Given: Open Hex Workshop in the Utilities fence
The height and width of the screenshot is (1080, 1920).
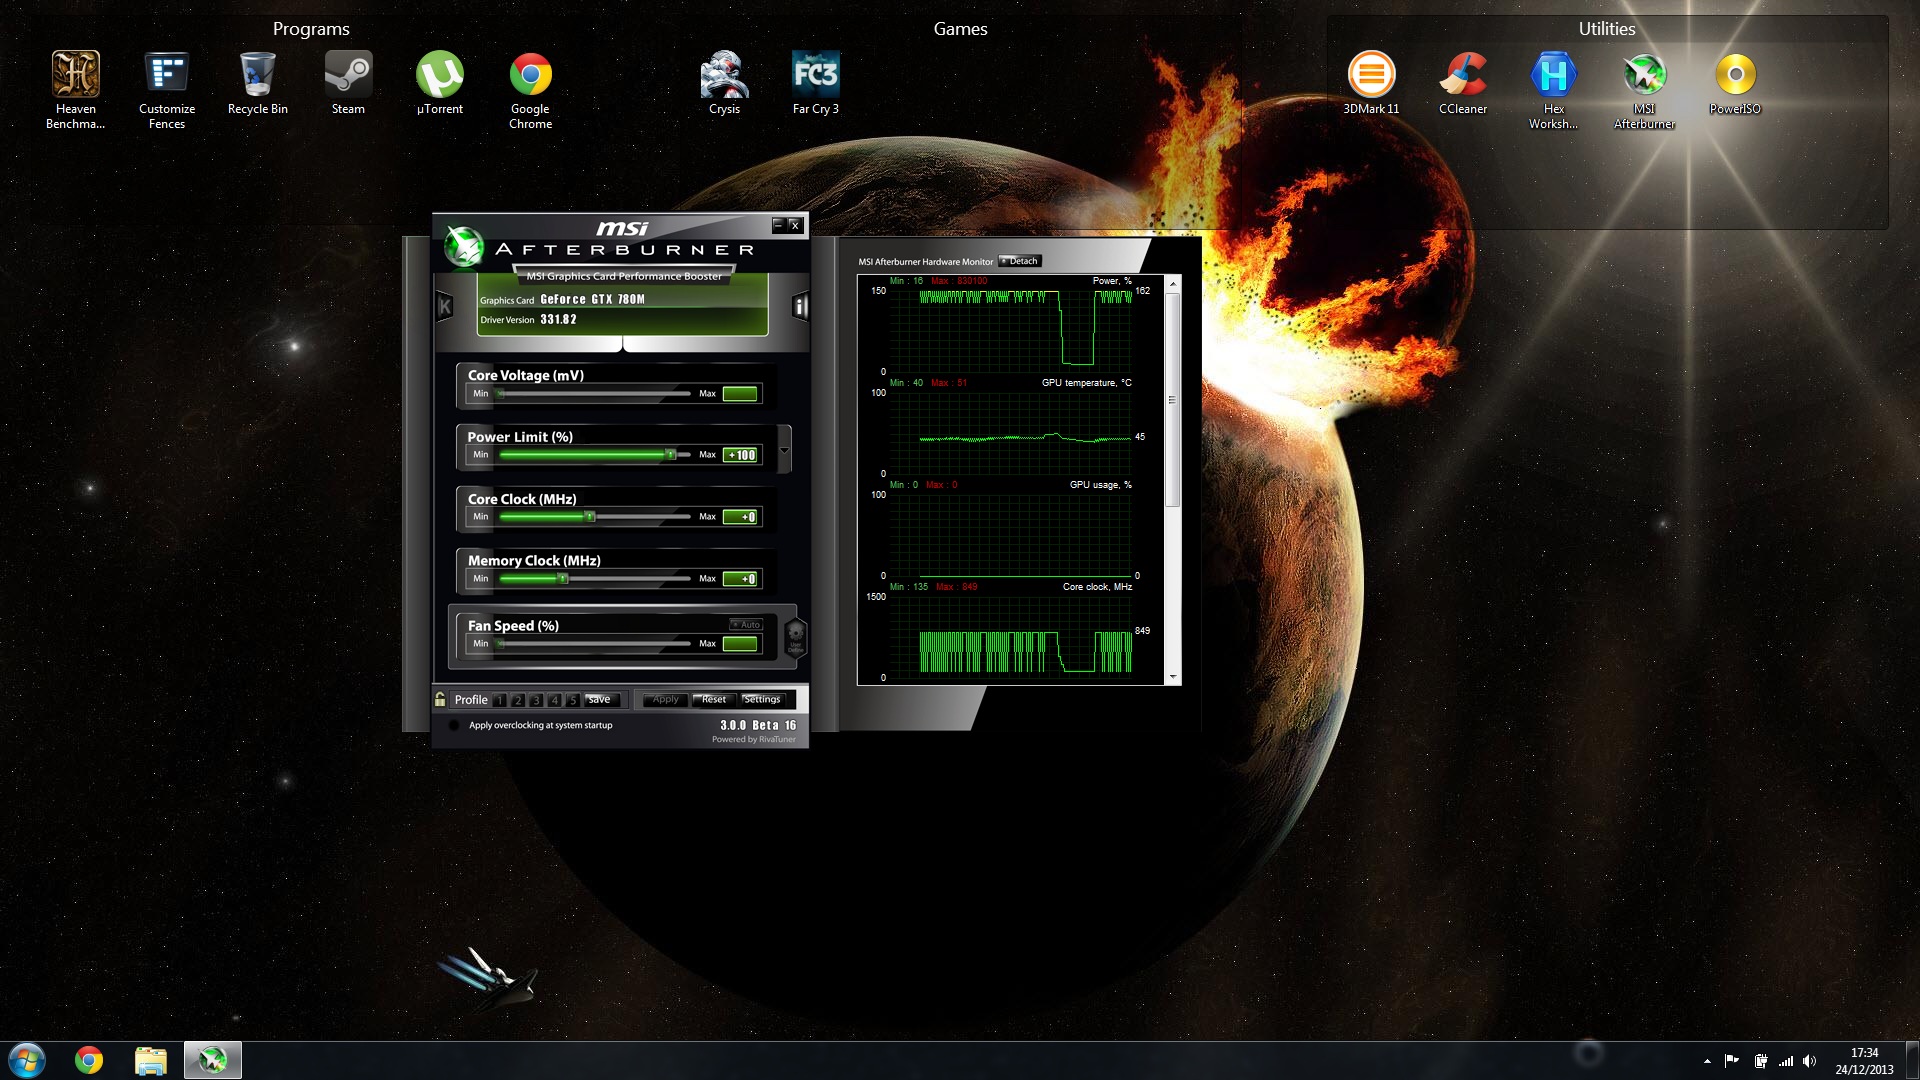Looking at the screenshot, I should [1553, 90].
